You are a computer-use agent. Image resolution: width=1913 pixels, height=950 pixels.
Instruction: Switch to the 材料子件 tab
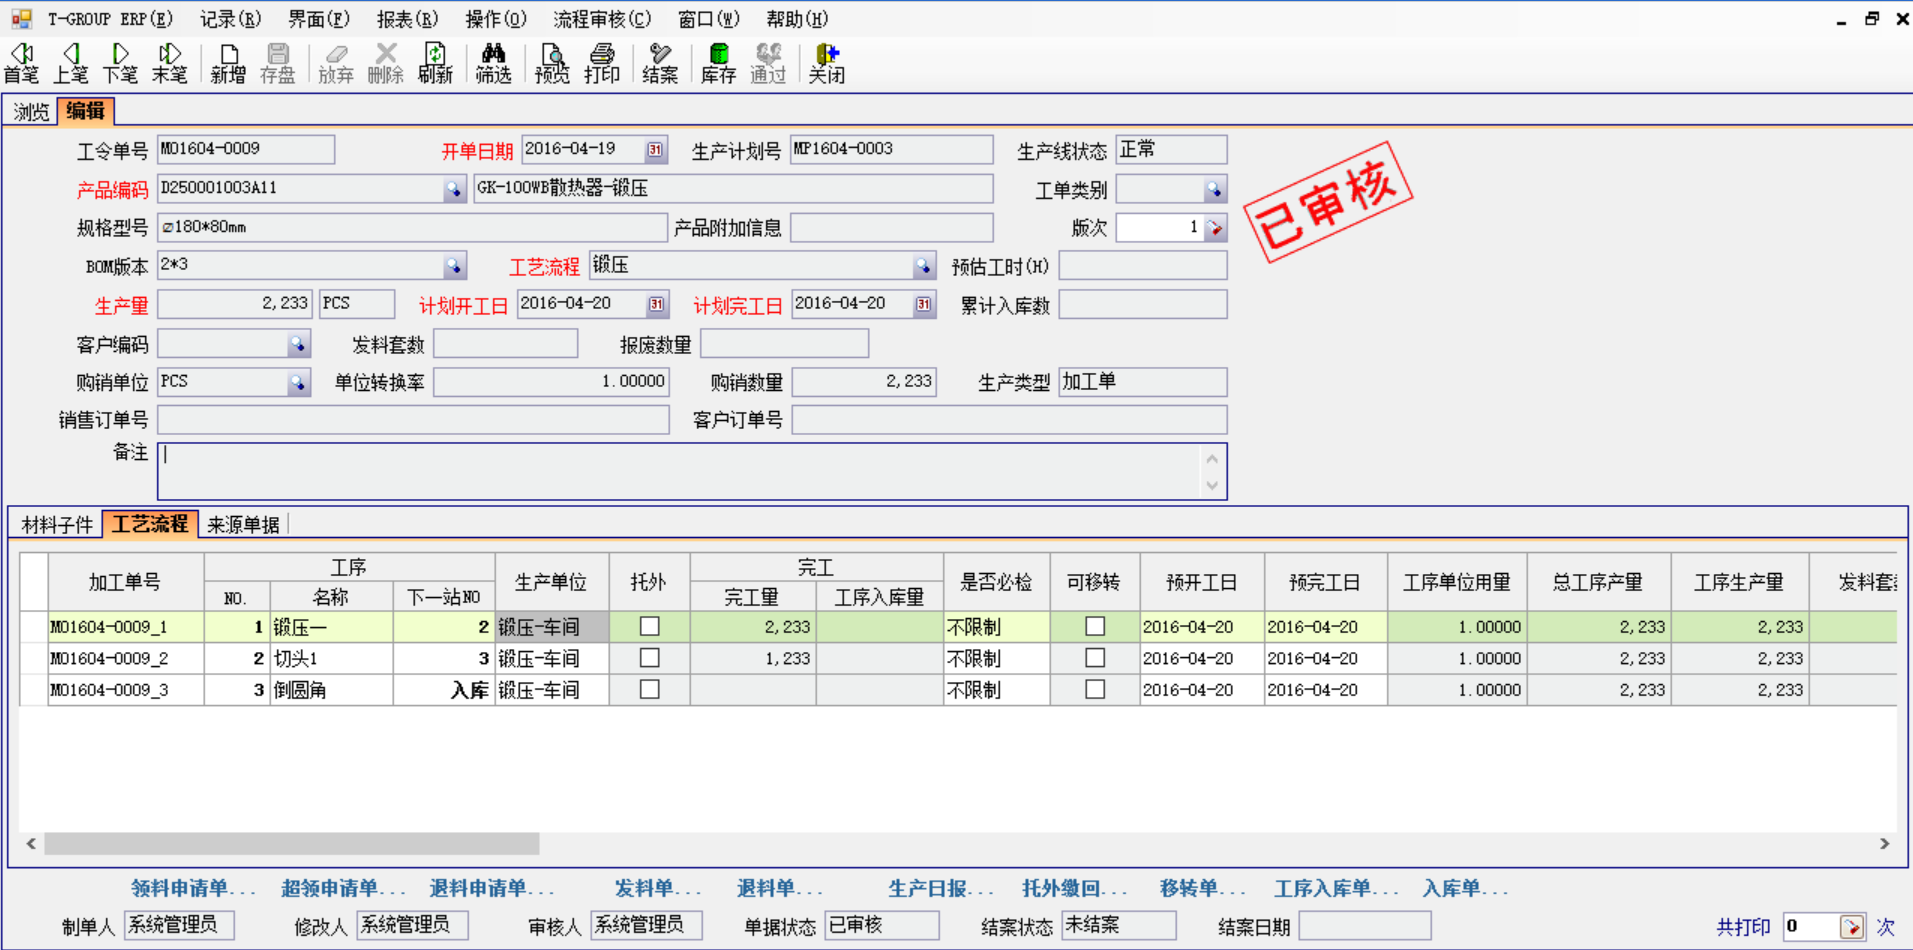(55, 523)
